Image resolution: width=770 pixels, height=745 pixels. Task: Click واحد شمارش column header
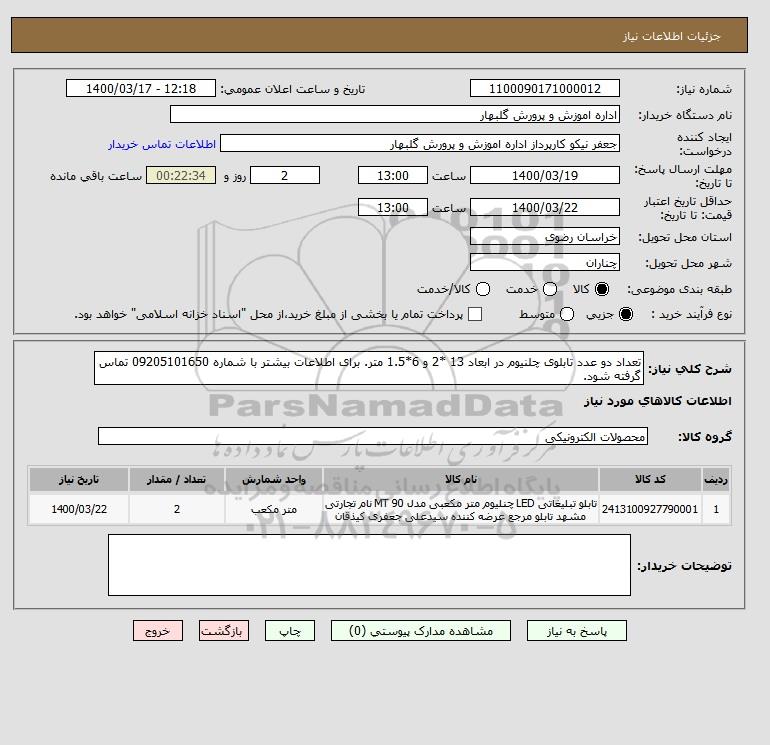pyautogui.click(x=274, y=479)
